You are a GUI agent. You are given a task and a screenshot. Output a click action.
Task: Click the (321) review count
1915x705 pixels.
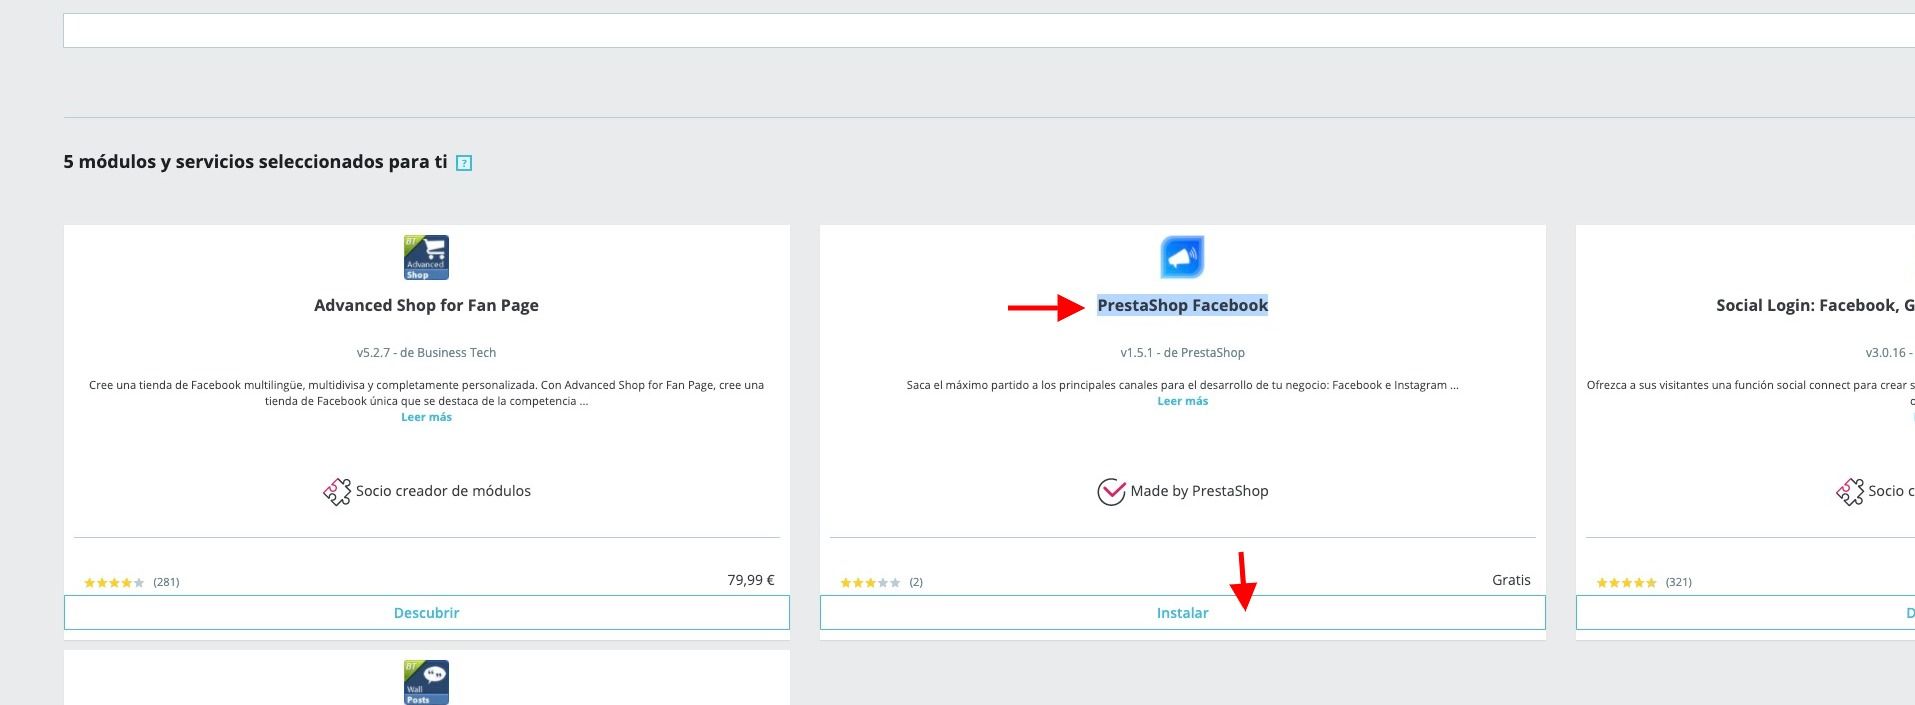(x=1678, y=582)
